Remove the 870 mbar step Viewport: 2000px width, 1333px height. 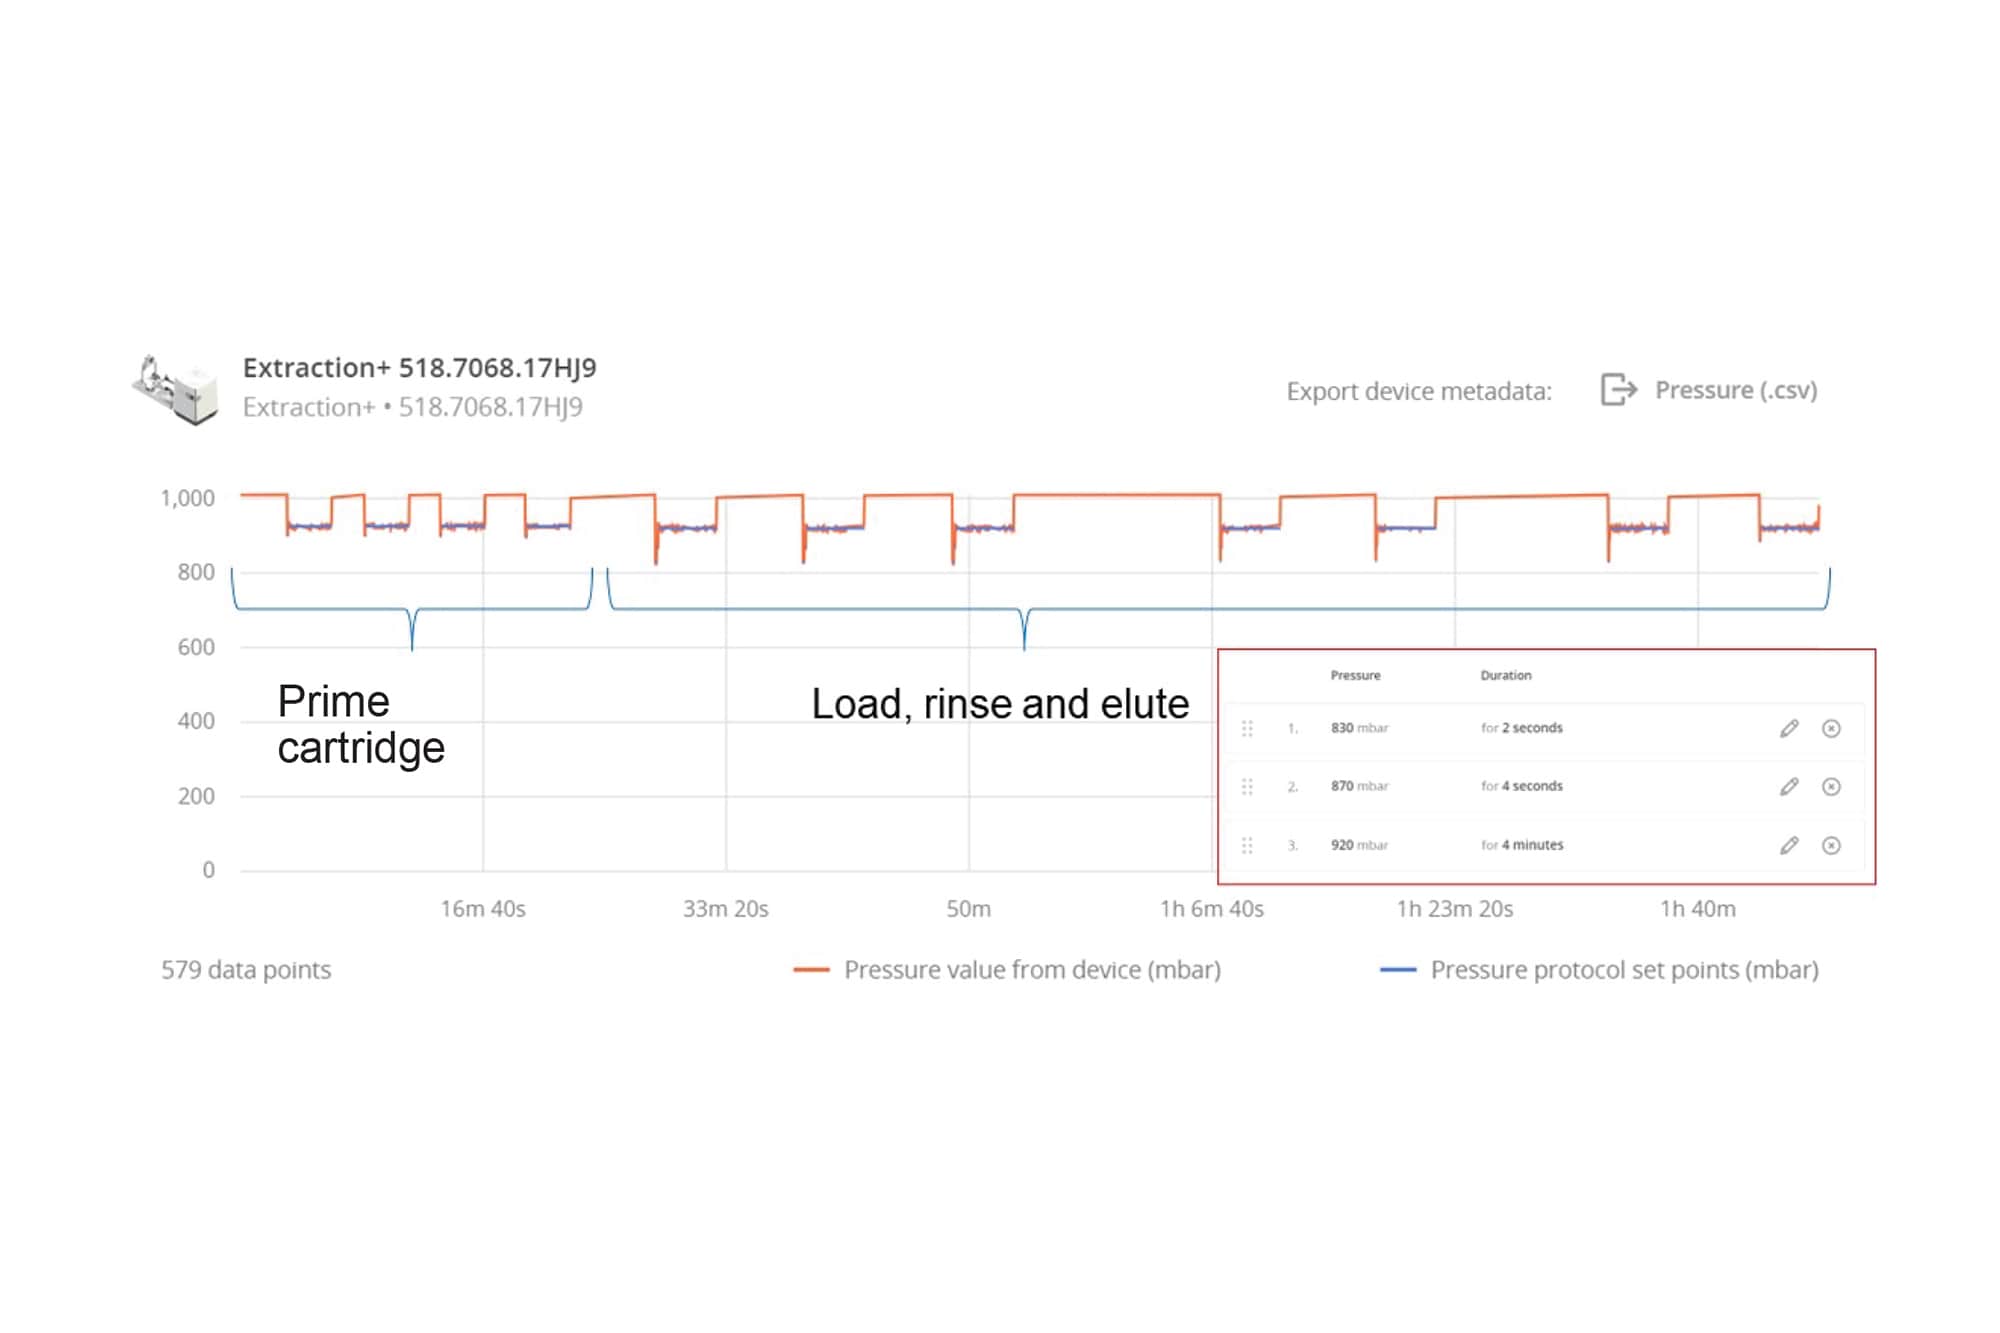1831,787
